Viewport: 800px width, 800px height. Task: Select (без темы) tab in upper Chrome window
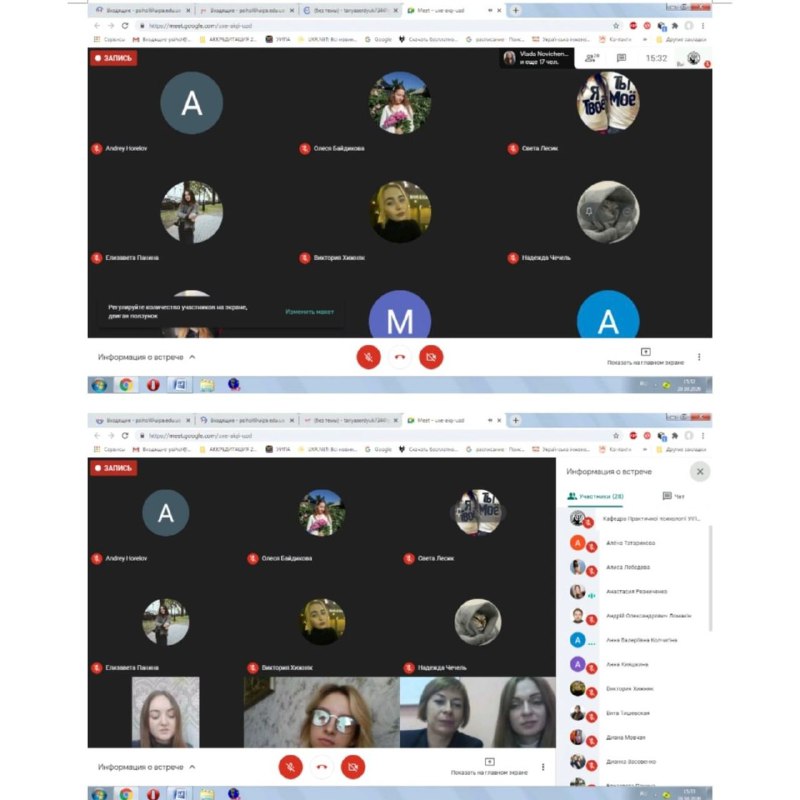(351, 10)
